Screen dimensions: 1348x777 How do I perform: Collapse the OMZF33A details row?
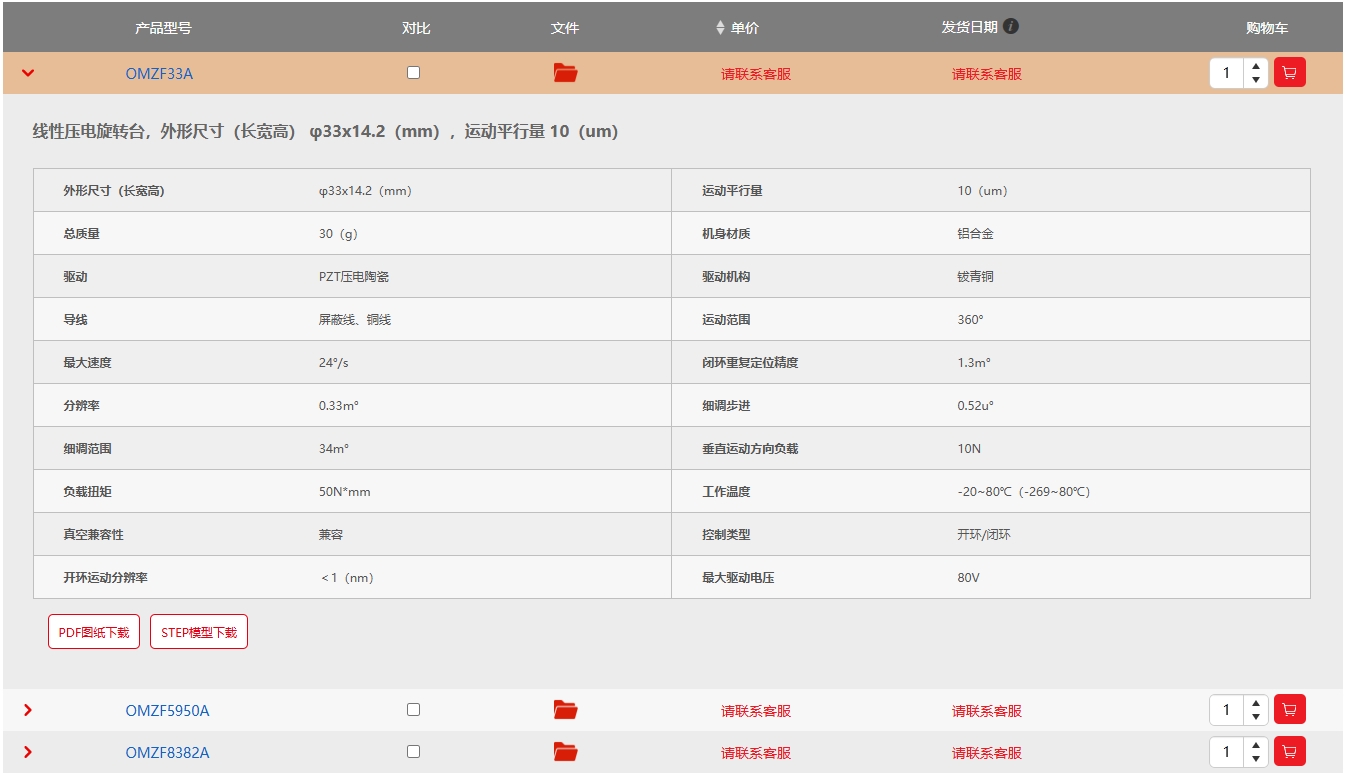[x=28, y=73]
